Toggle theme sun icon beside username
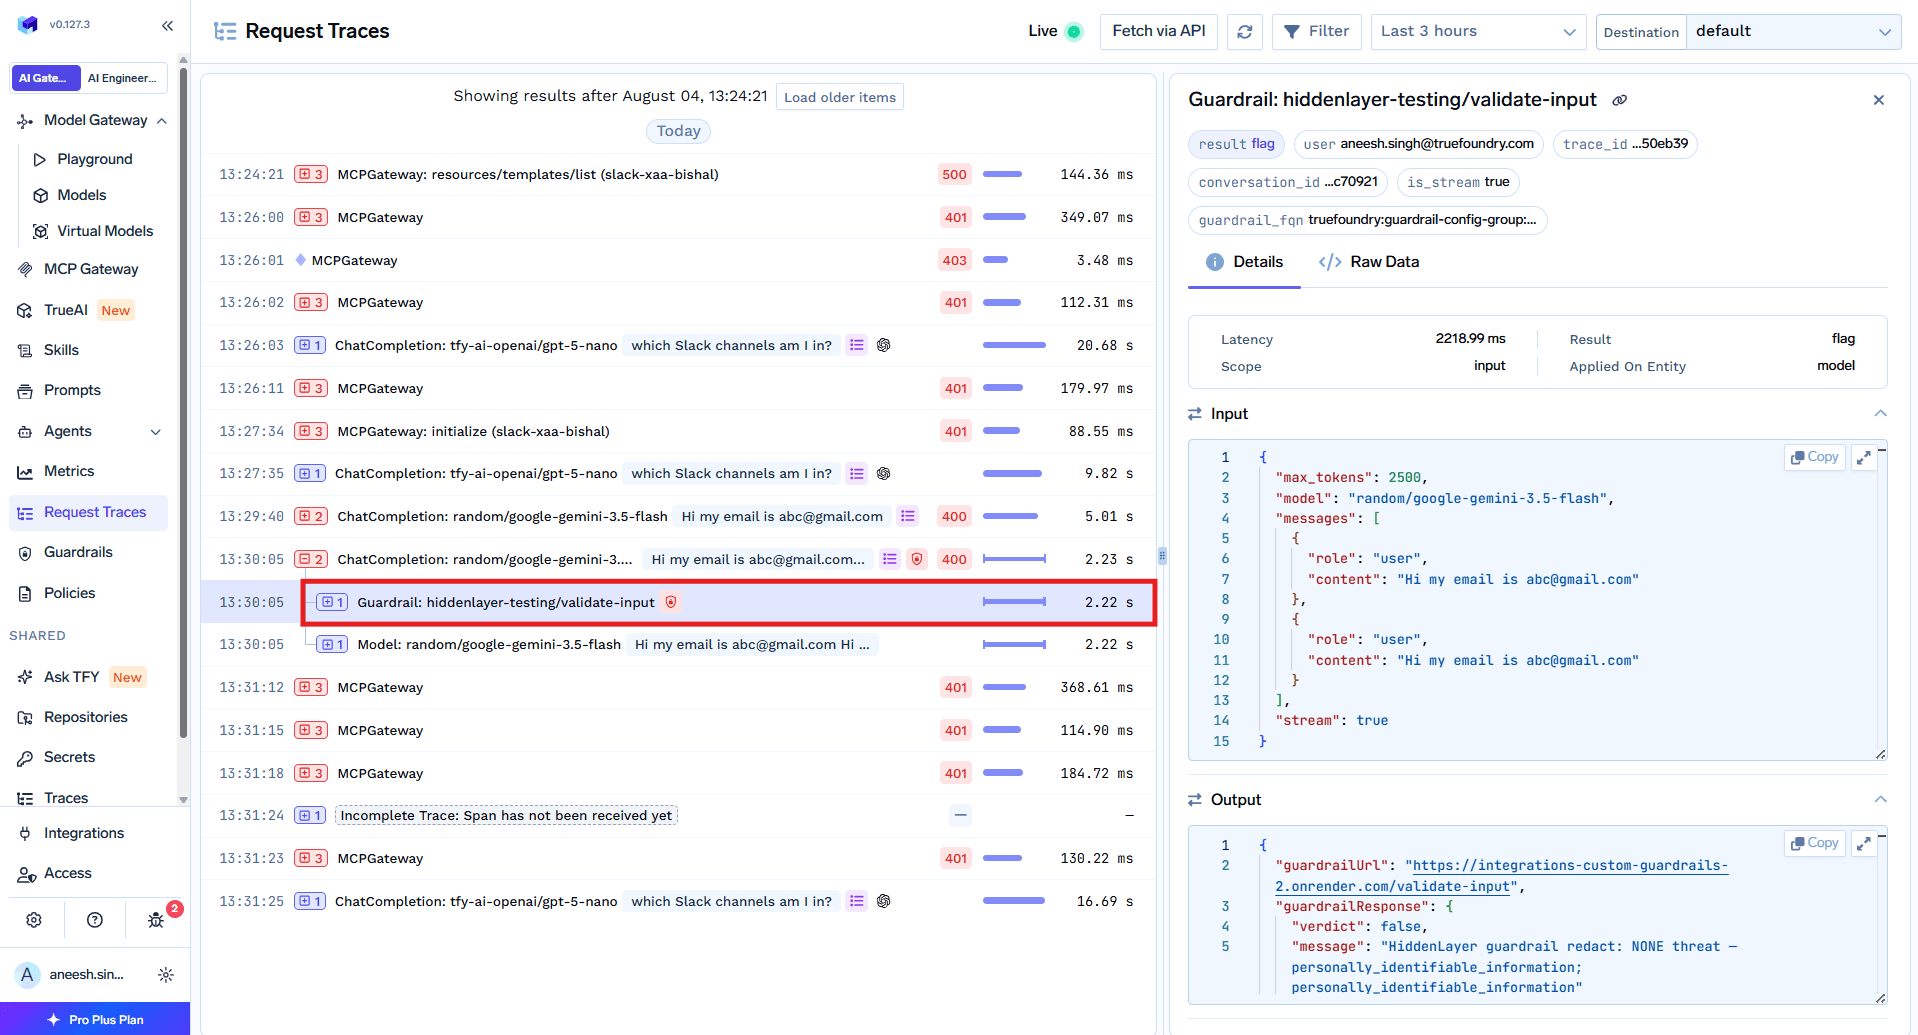Image resolution: width=1918 pixels, height=1035 pixels. tap(166, 974)
